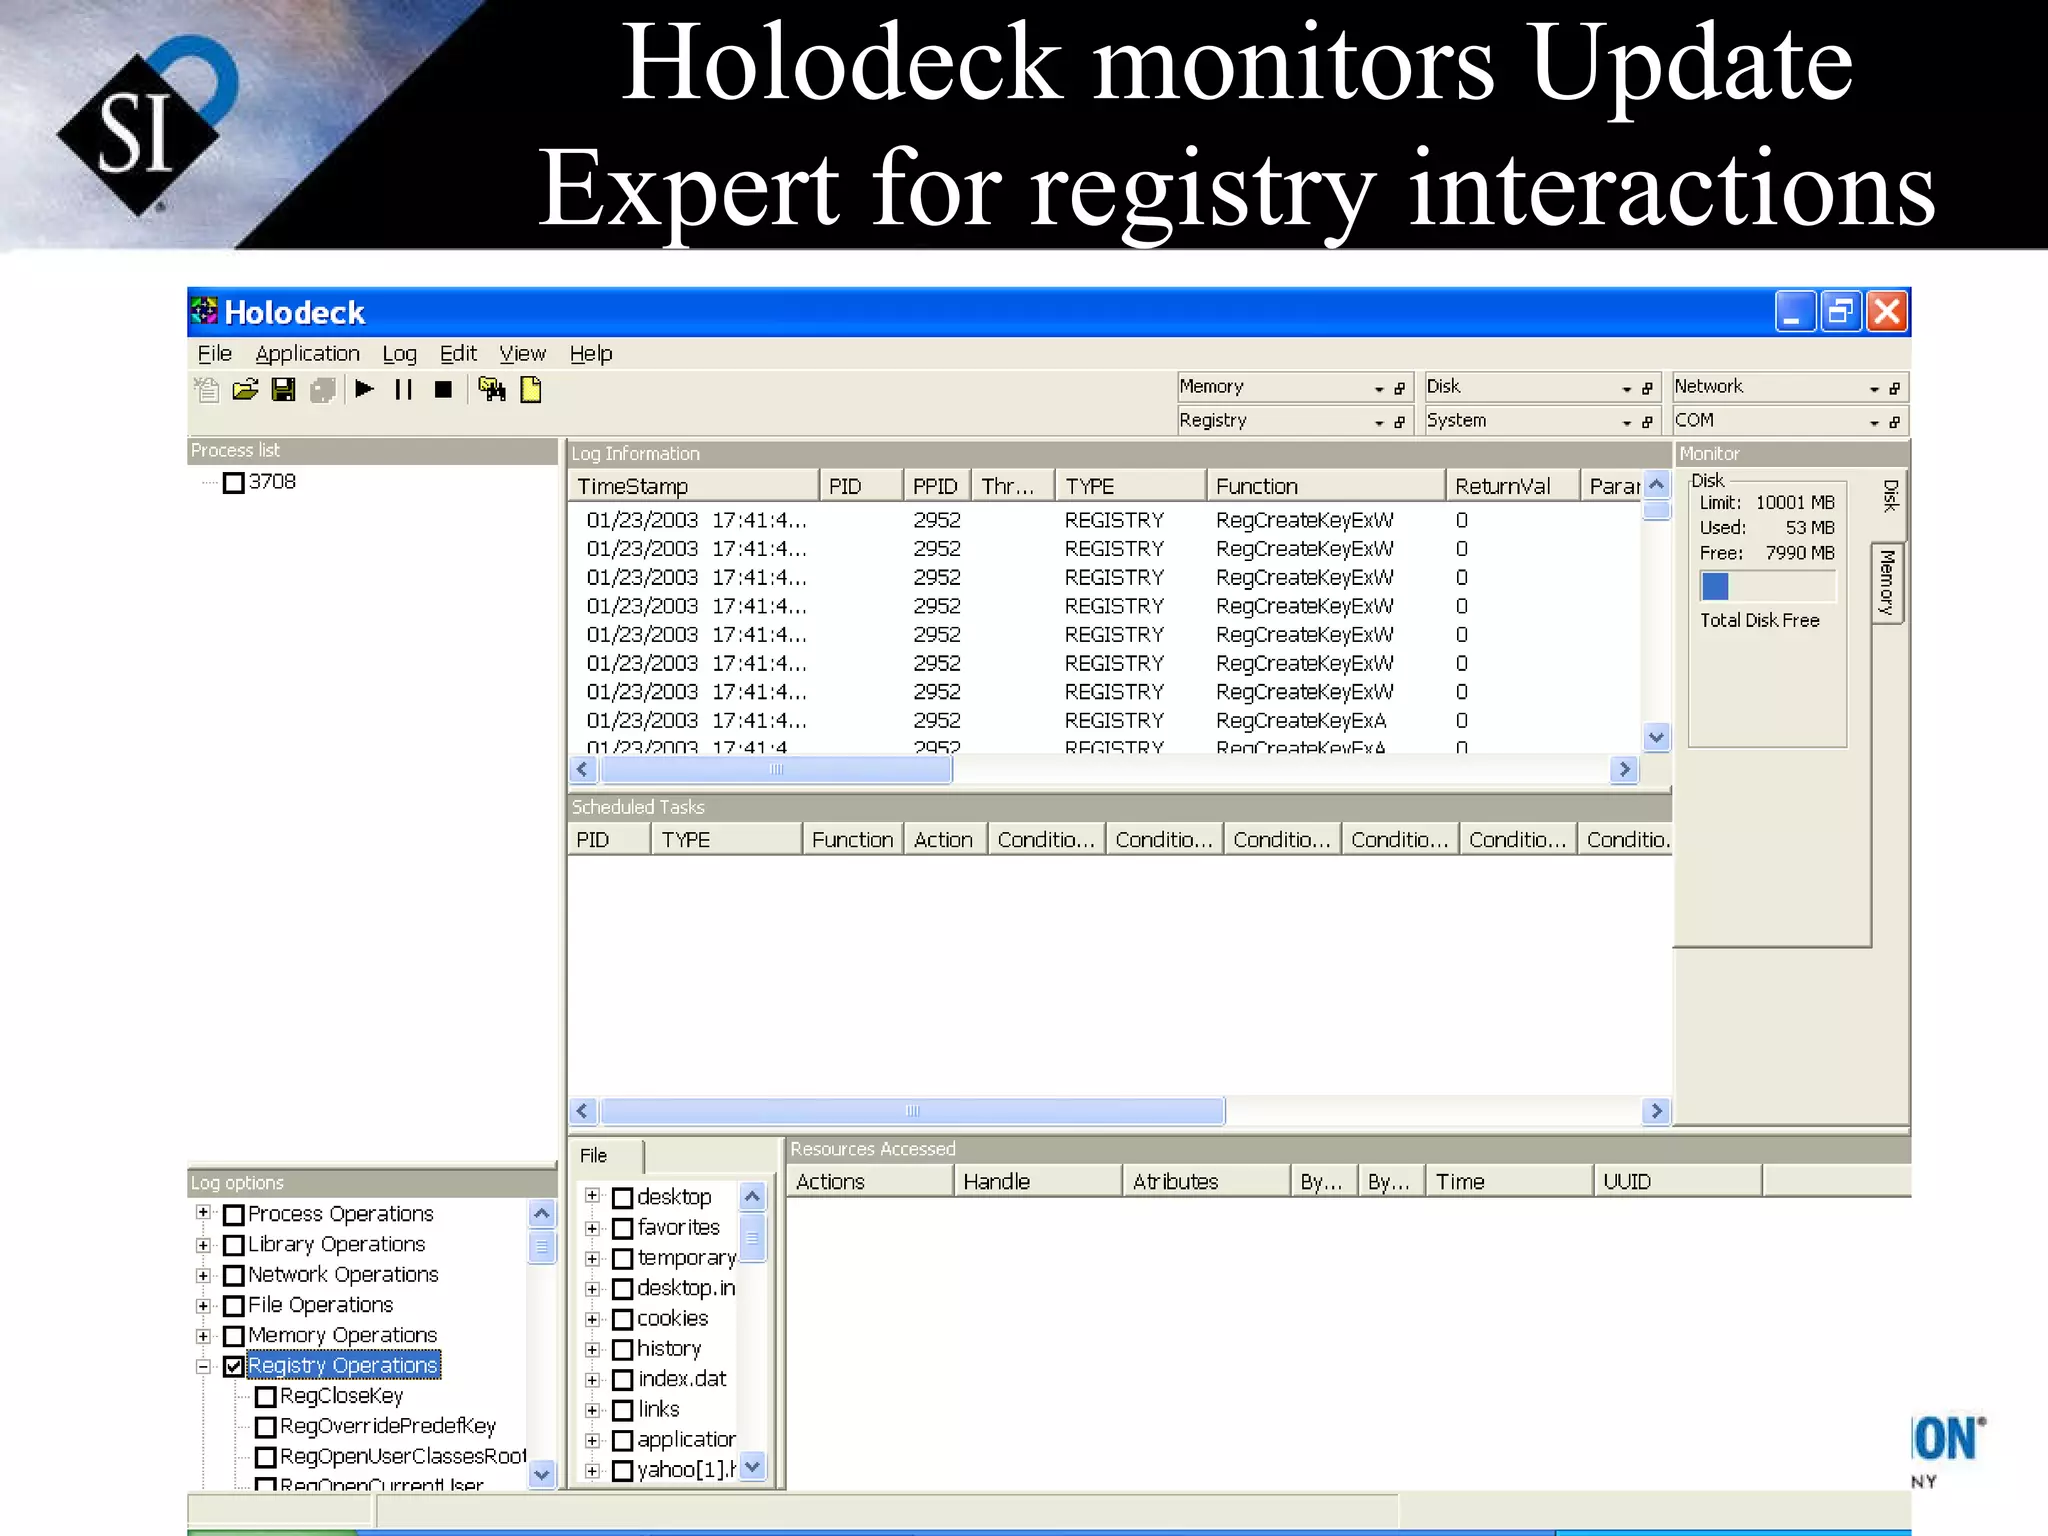The width and height of the screenshot is (2048, 1536).
Task: Switch to the vertical Memory monitor tab
Action: (1887, 583)
